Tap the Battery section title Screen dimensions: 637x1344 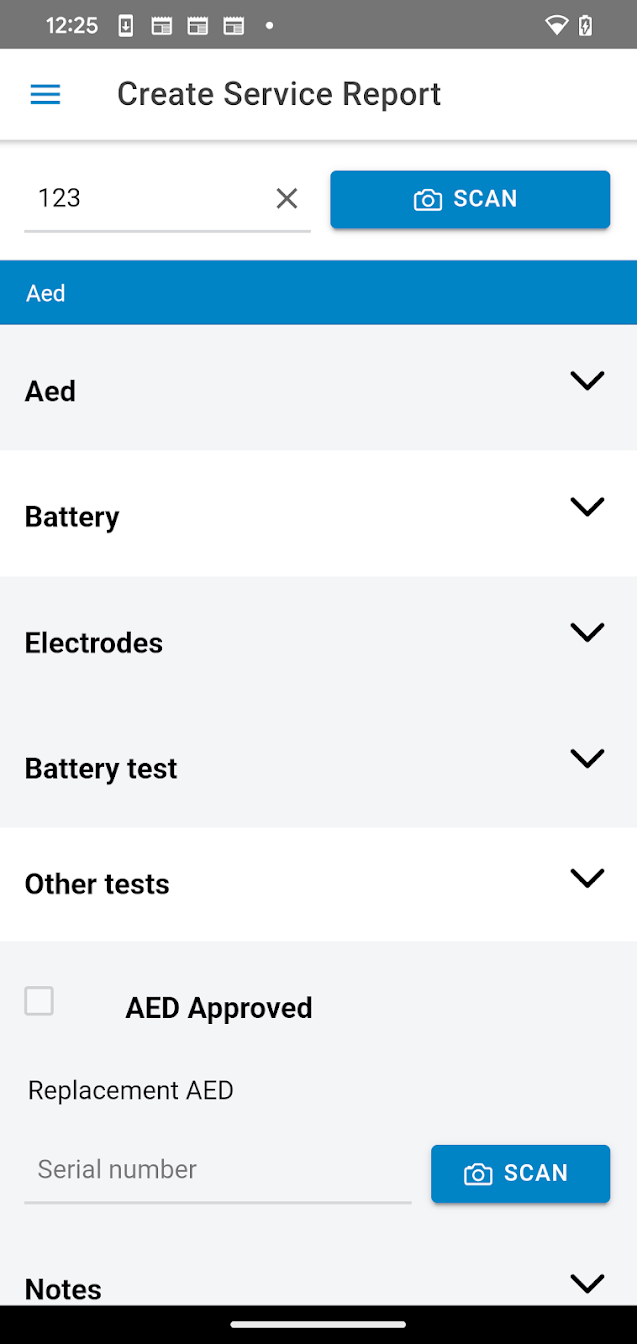72,517
